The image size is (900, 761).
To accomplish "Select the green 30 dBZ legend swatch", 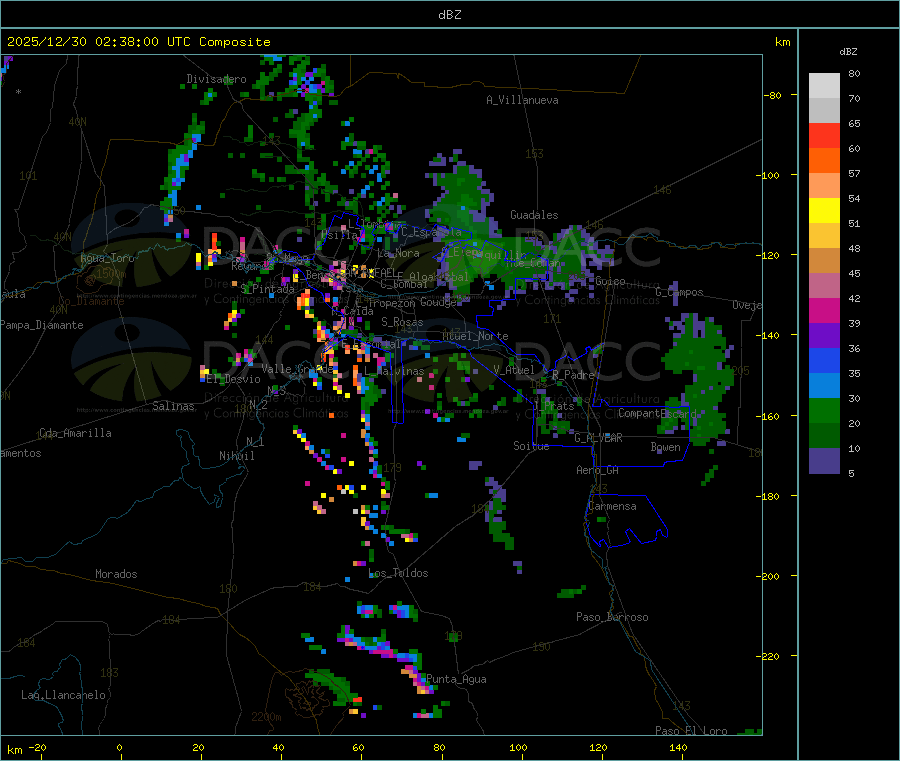I will pos(824,410).
